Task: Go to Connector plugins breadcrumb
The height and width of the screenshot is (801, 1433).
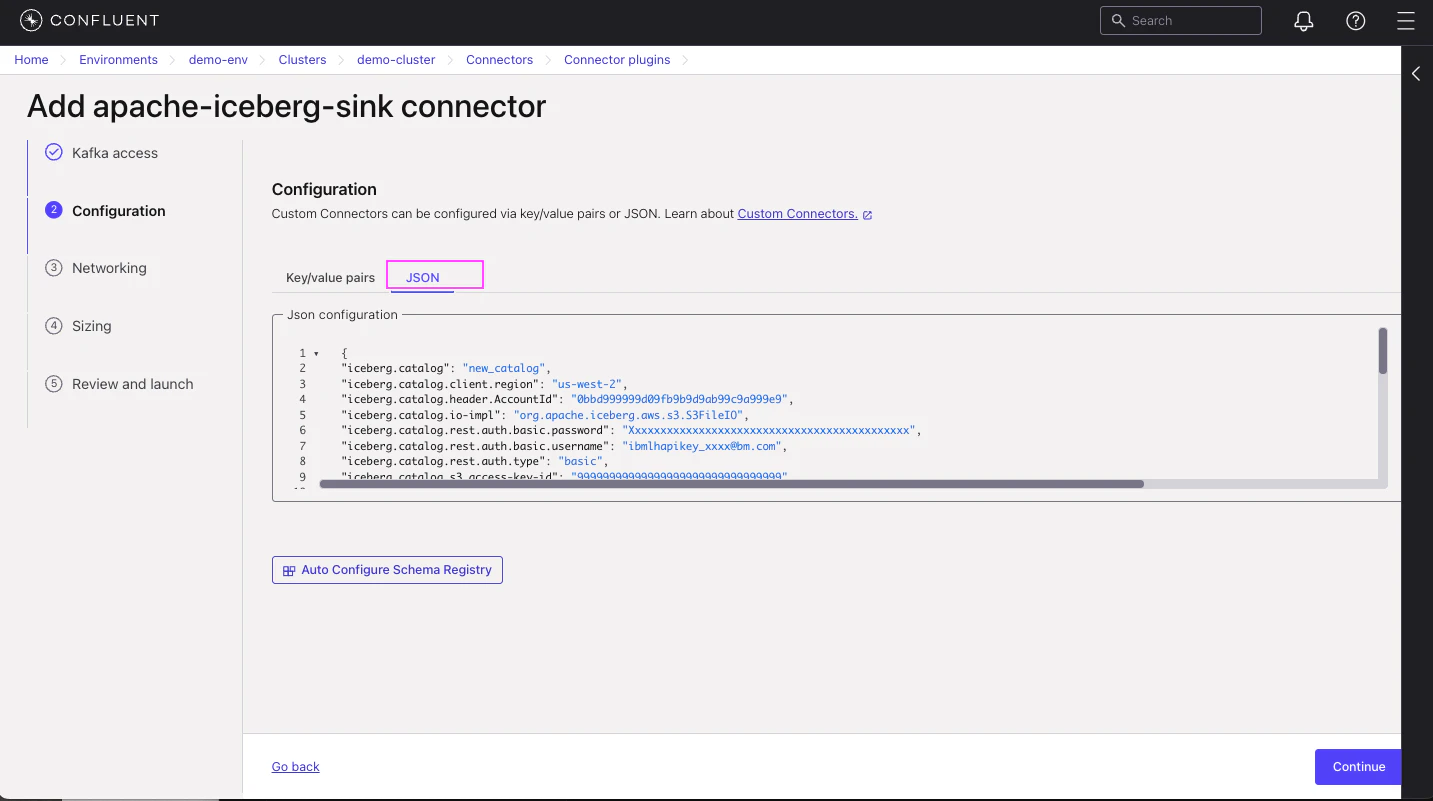Action: coord(617,60)
